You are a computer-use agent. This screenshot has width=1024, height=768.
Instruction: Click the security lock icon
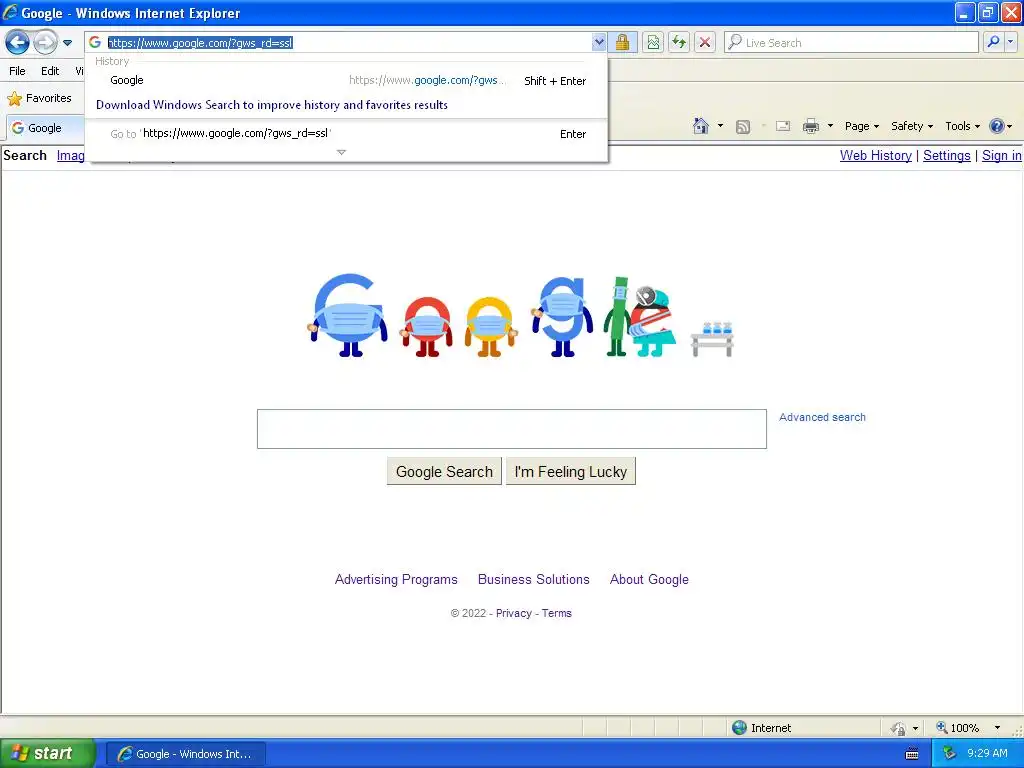tap(622, 42)
